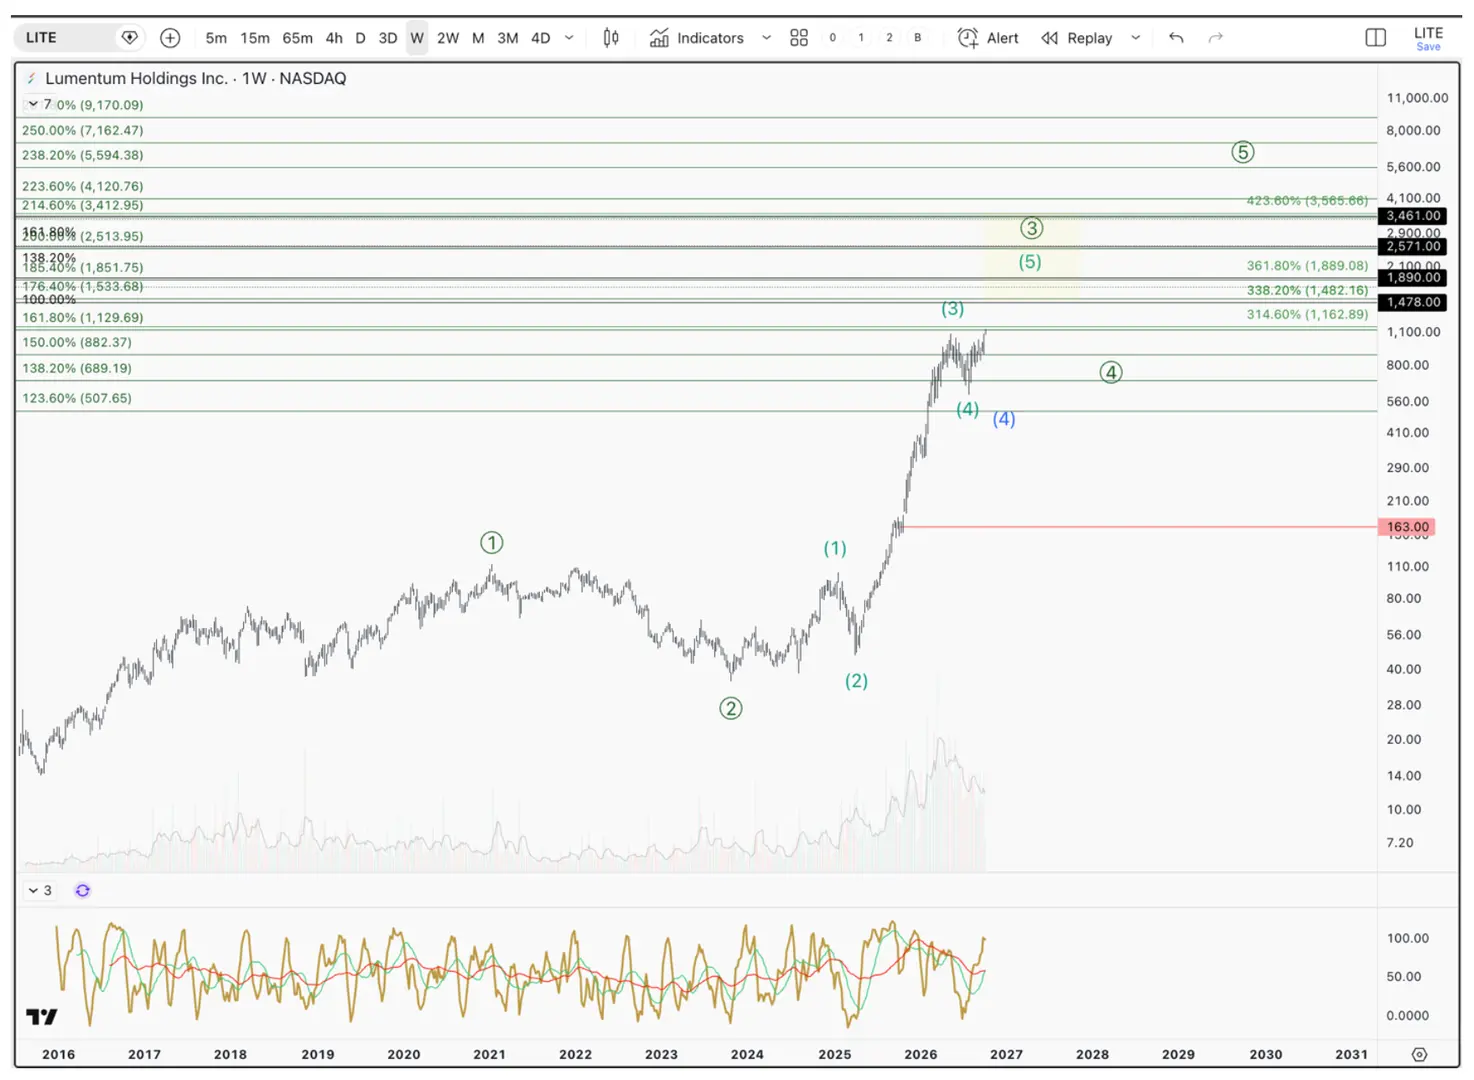Screen dimensions: 1474x1080
Task: Select the W weekly timeframe
Action: [417, 38]
